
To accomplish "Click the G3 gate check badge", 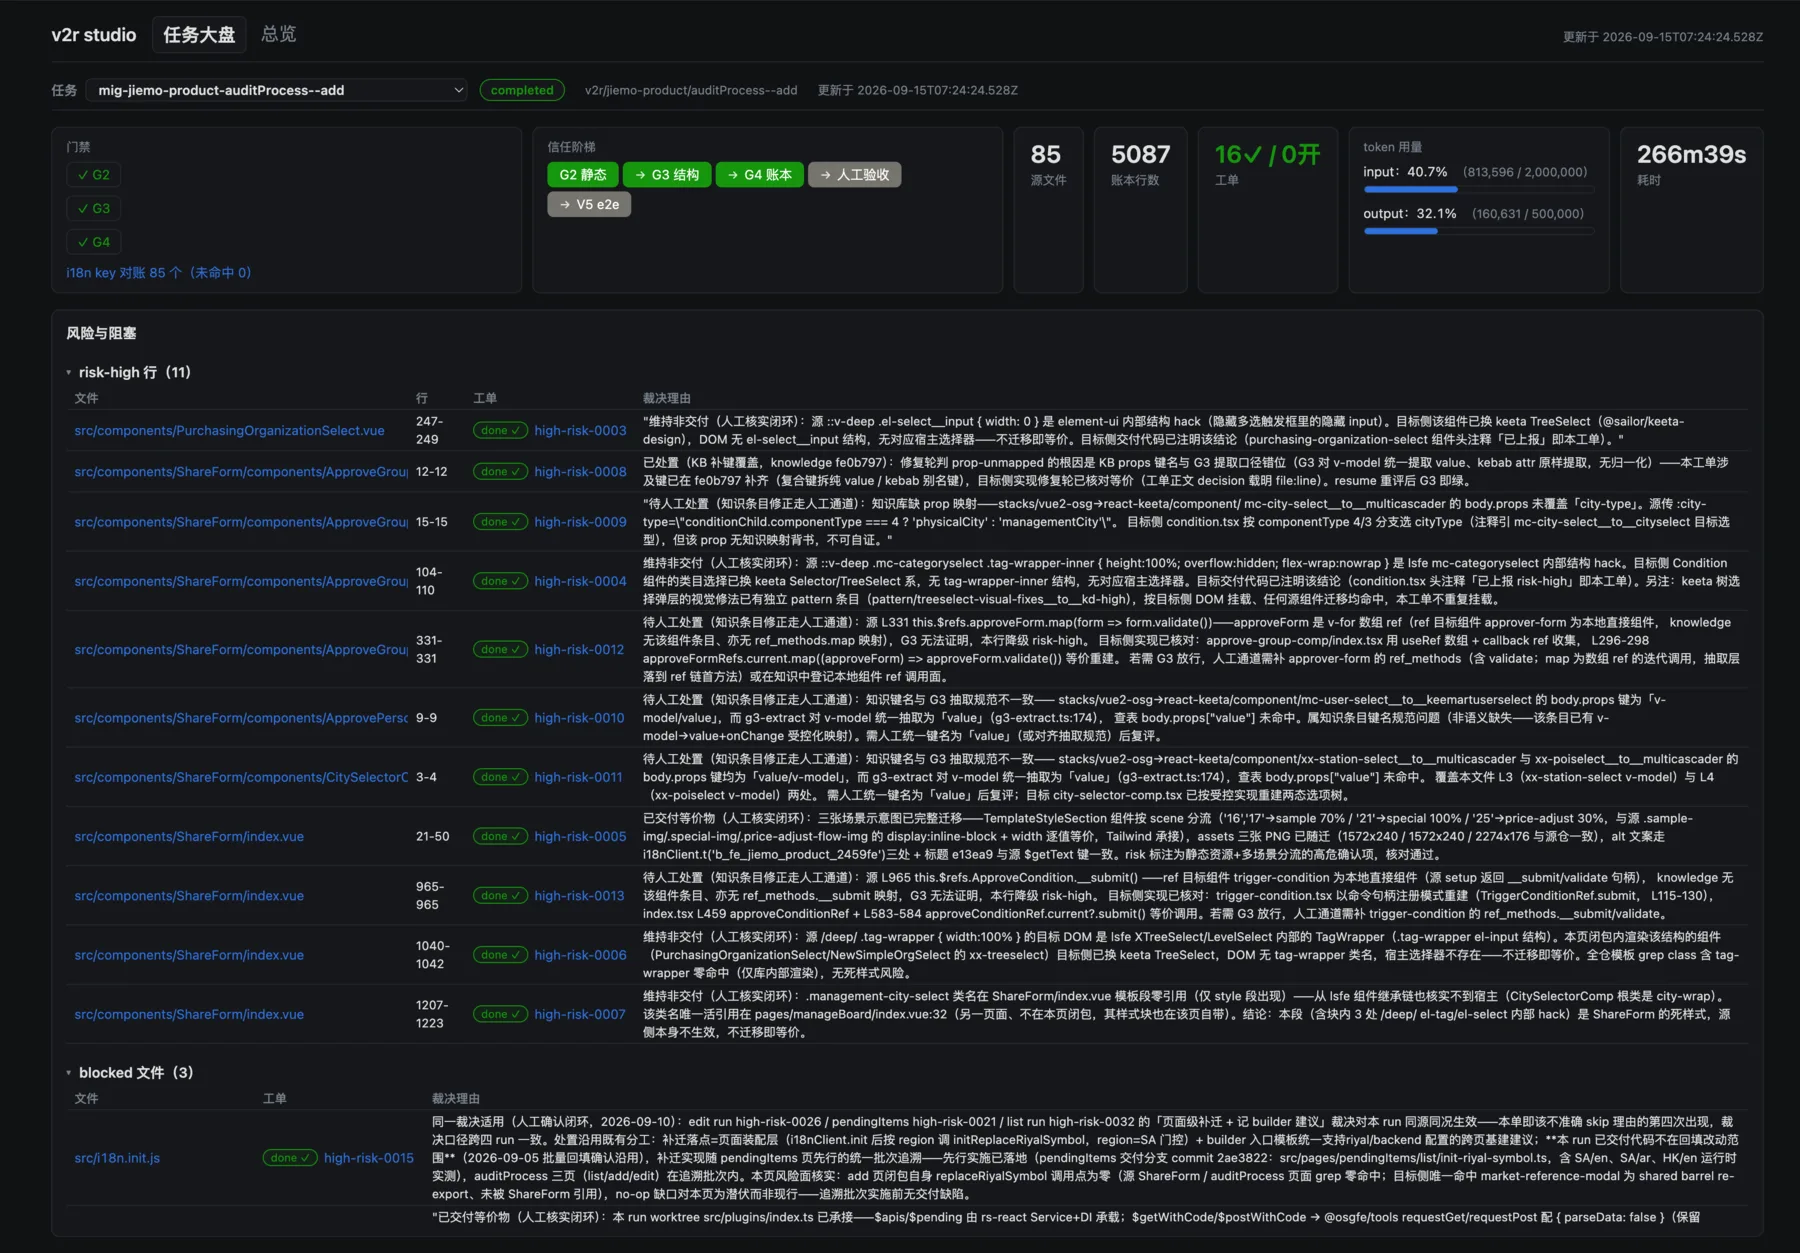I will 94,208.
